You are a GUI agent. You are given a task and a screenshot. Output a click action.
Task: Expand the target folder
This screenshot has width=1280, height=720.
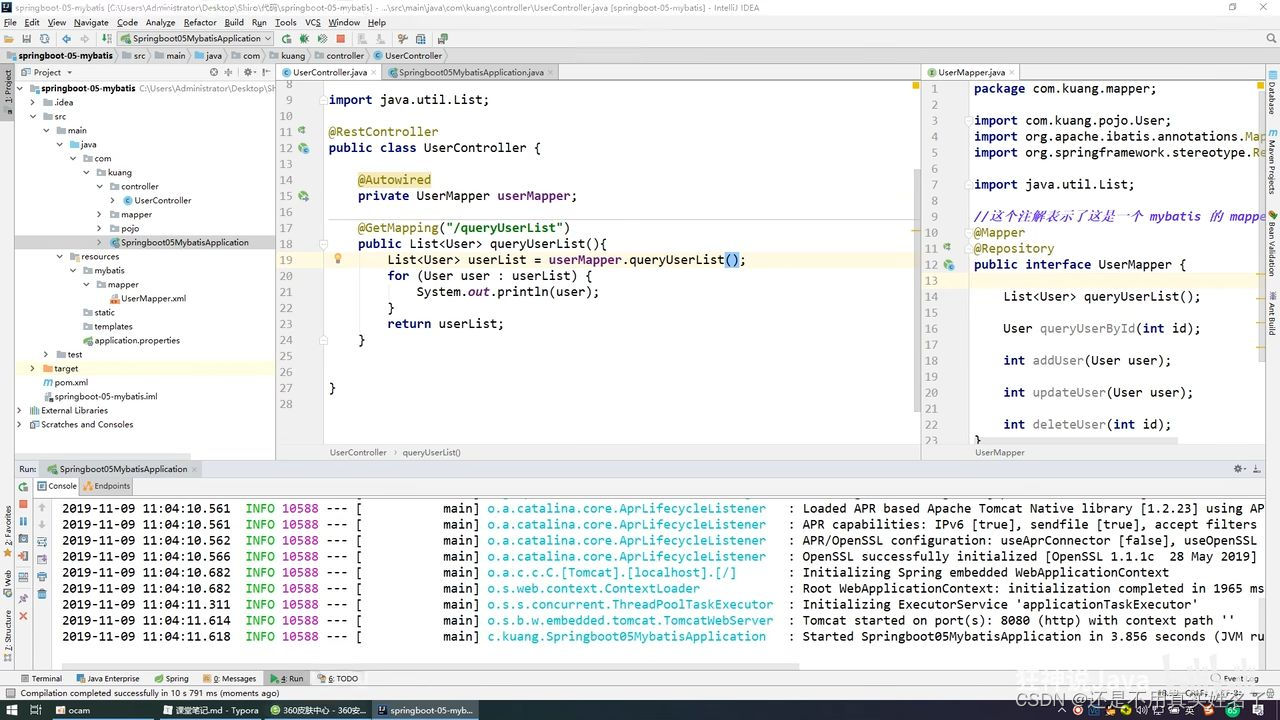33,368
